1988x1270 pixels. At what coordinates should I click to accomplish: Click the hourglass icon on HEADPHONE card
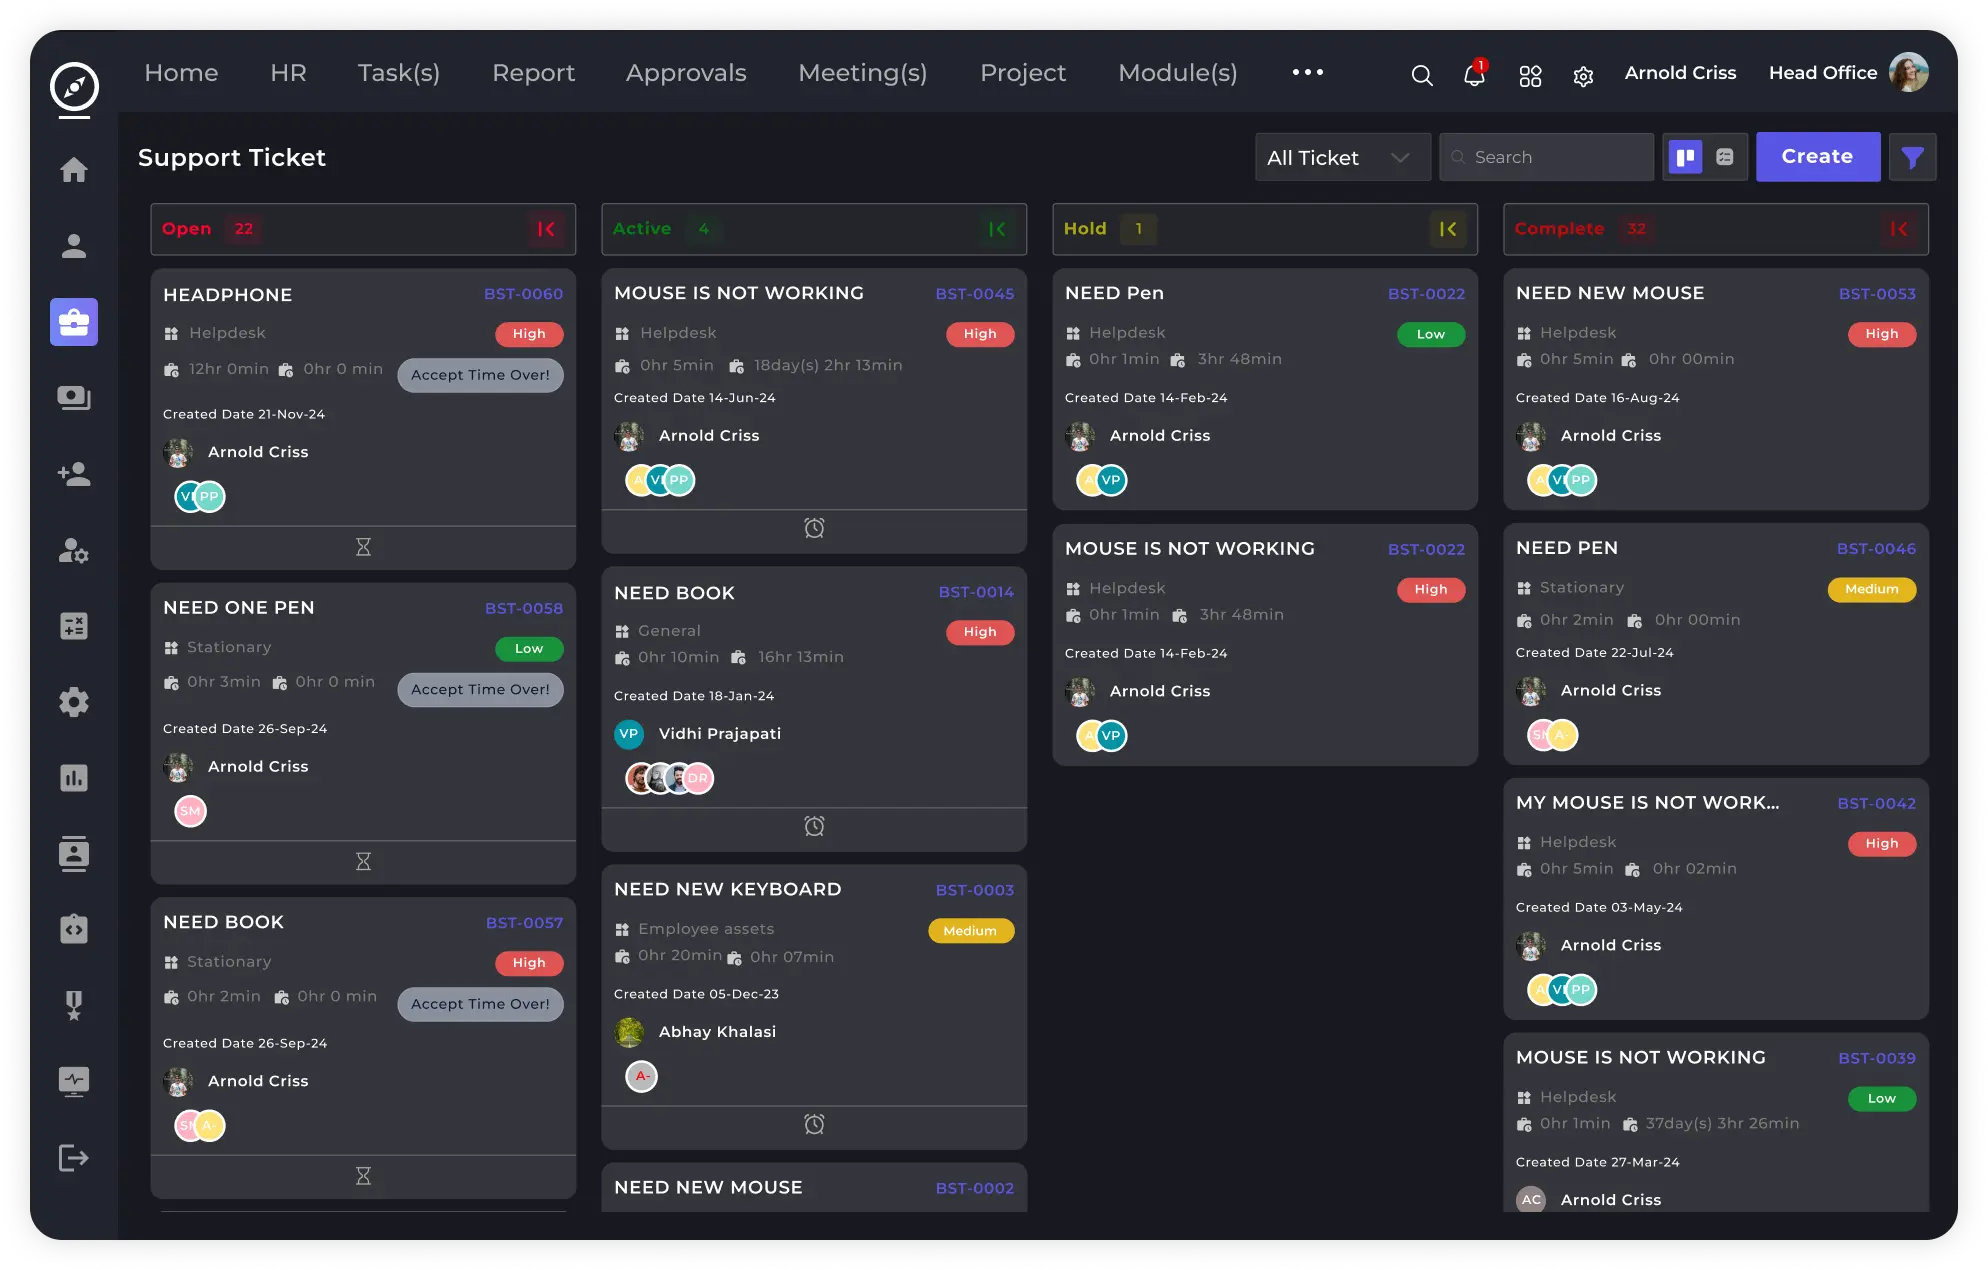(363, 547)
